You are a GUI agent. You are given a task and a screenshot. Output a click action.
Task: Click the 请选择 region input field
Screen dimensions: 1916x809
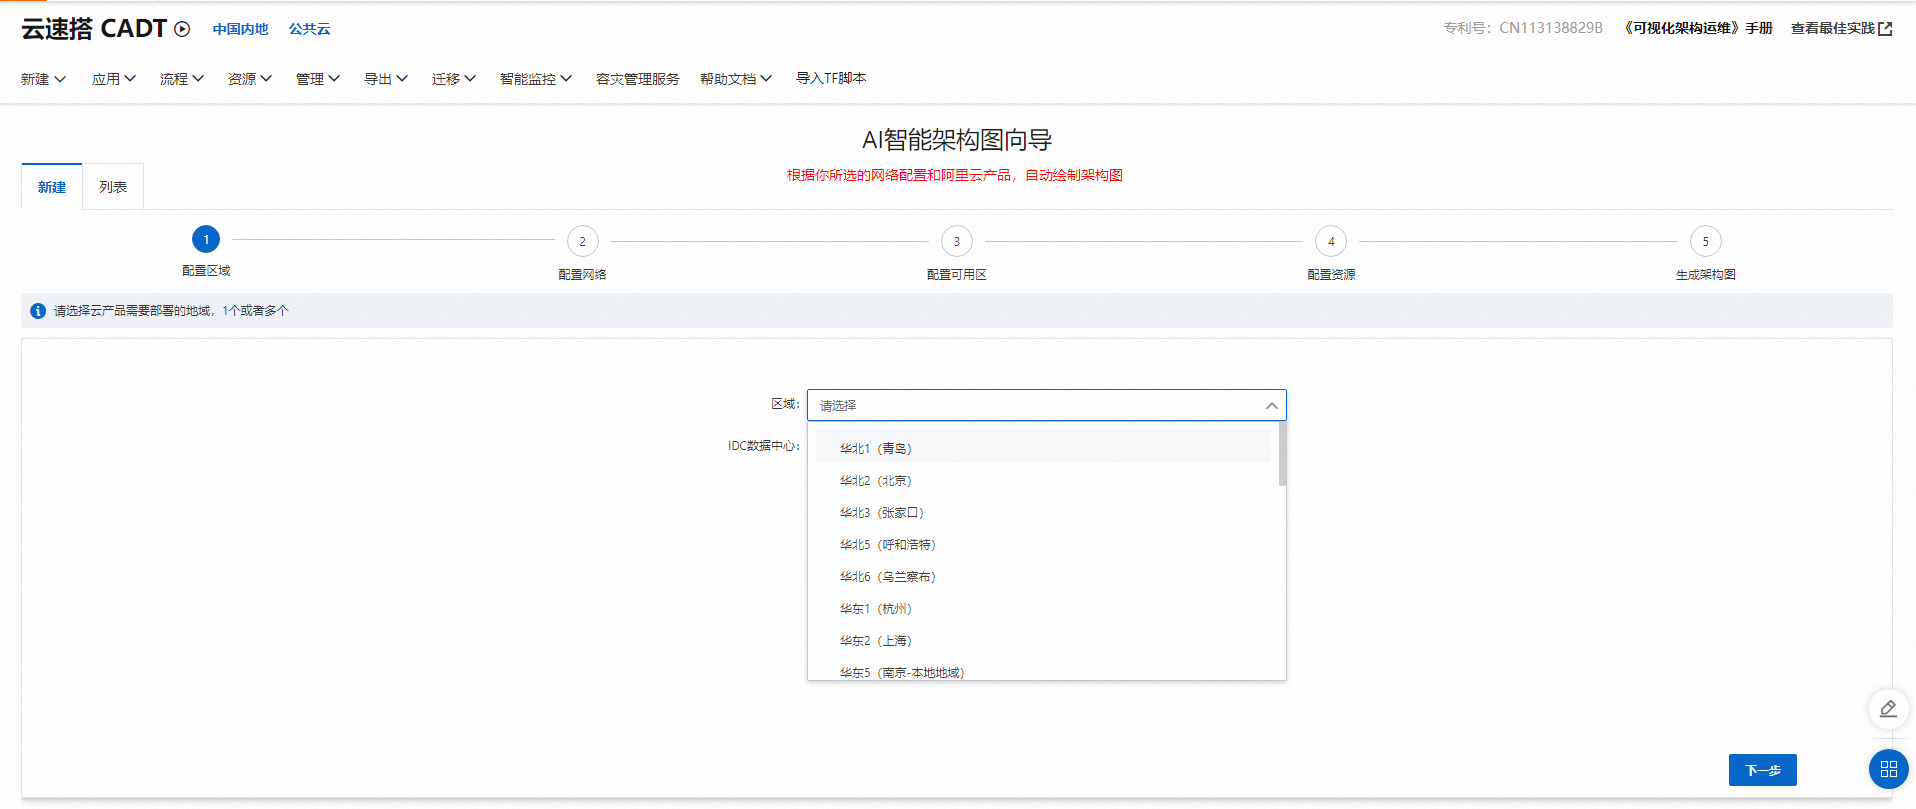pyautogui.click(x=1046, y=405)
